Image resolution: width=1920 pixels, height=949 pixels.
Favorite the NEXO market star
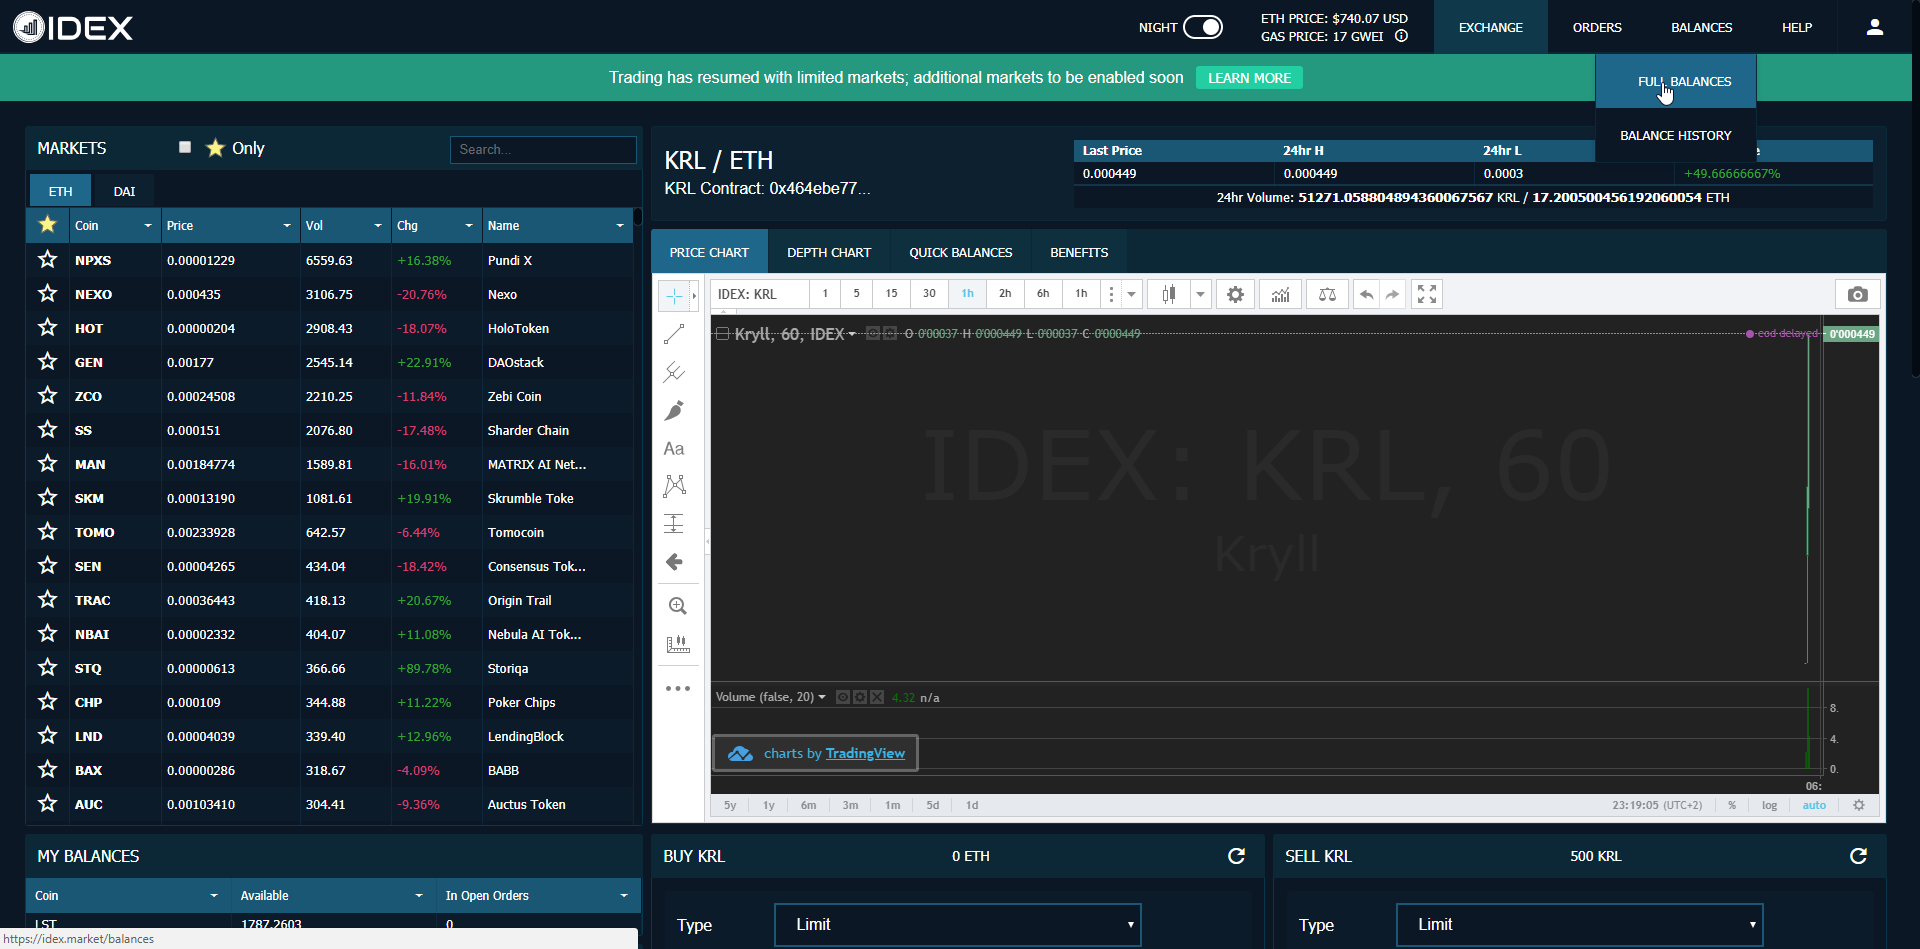(x=47, y=294)
